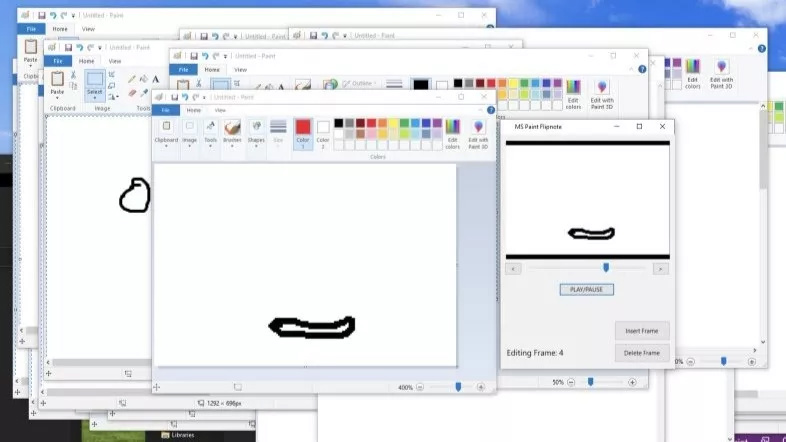This screenshot has height=442, width=786.
Task: Expand the collapsed Image group
Action: pos(189,133)
